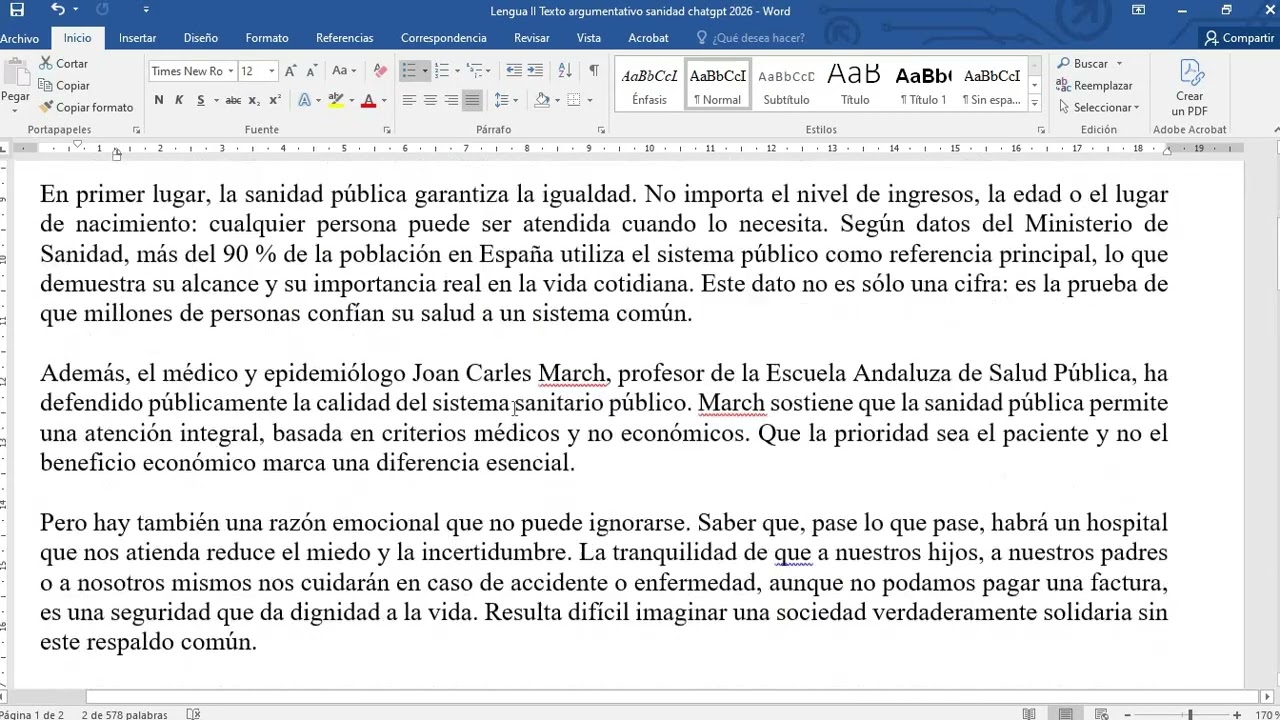Switch to the Diseño tab

click(201, 38)
